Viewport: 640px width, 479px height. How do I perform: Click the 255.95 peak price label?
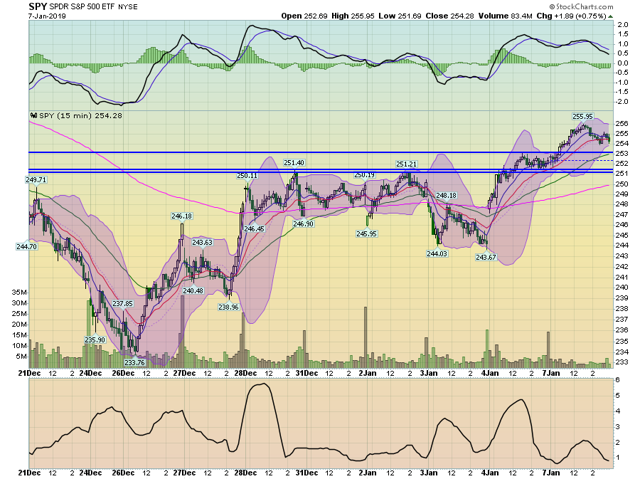[x=582, y=117]
